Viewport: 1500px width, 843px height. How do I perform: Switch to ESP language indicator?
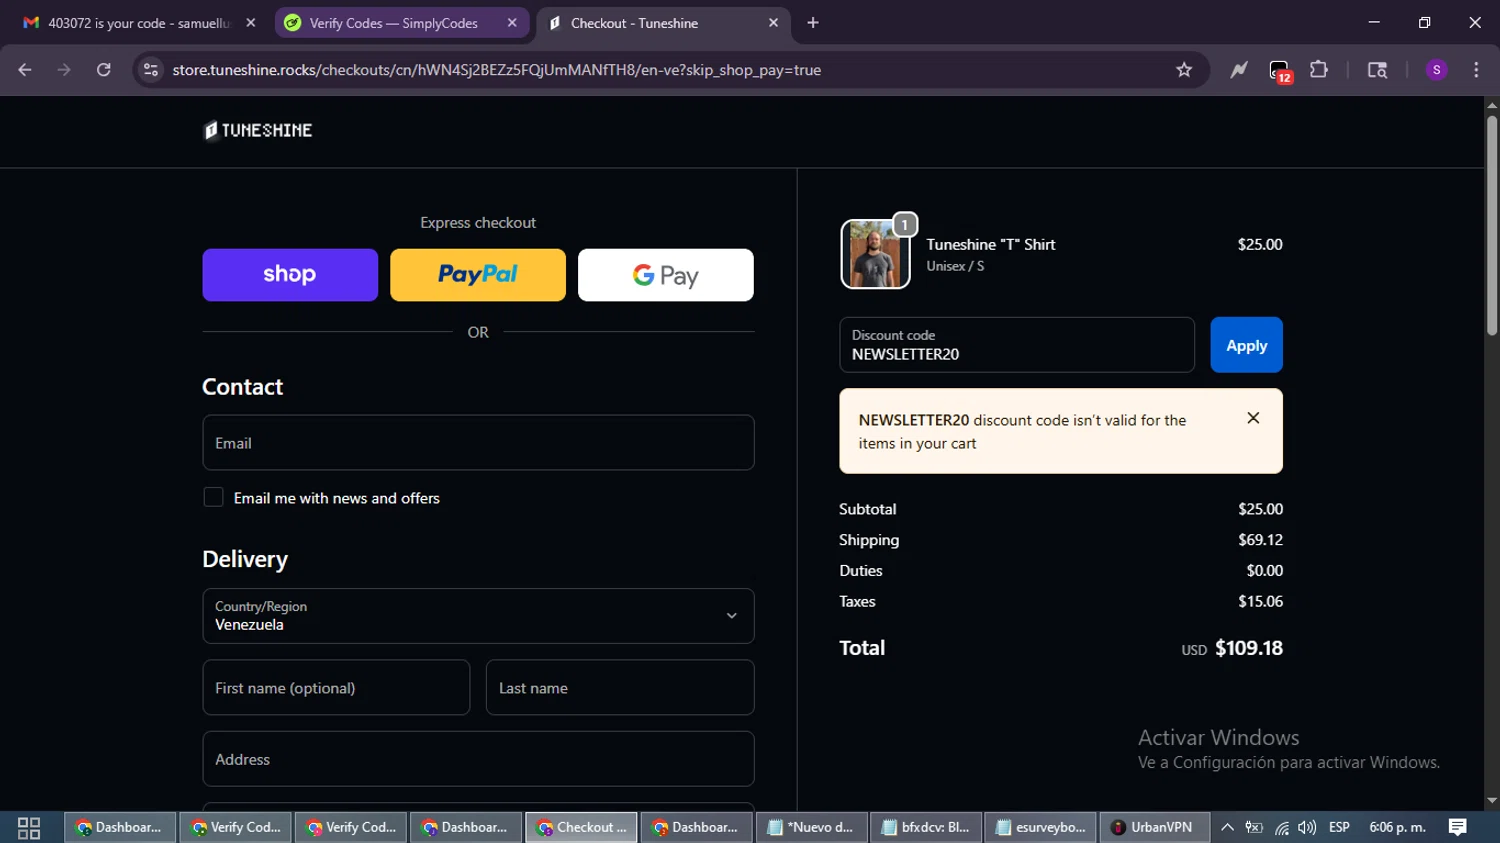click(x=1339, y=827)
